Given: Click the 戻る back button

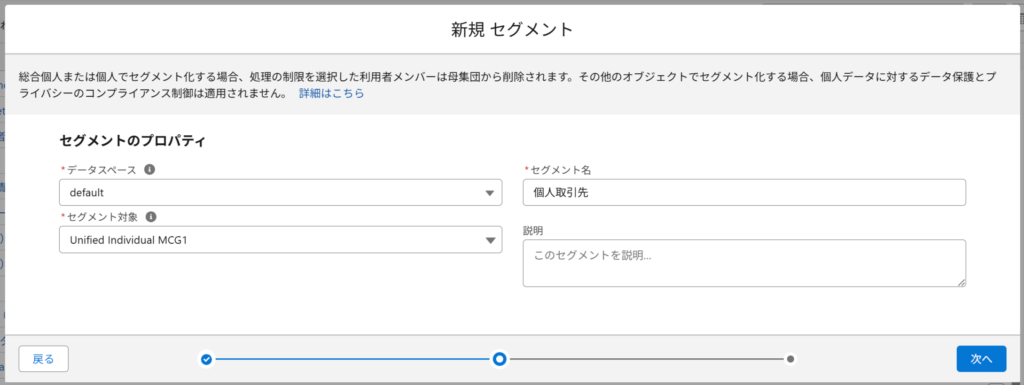Looking at the screenshot, I should click(44, 359).
